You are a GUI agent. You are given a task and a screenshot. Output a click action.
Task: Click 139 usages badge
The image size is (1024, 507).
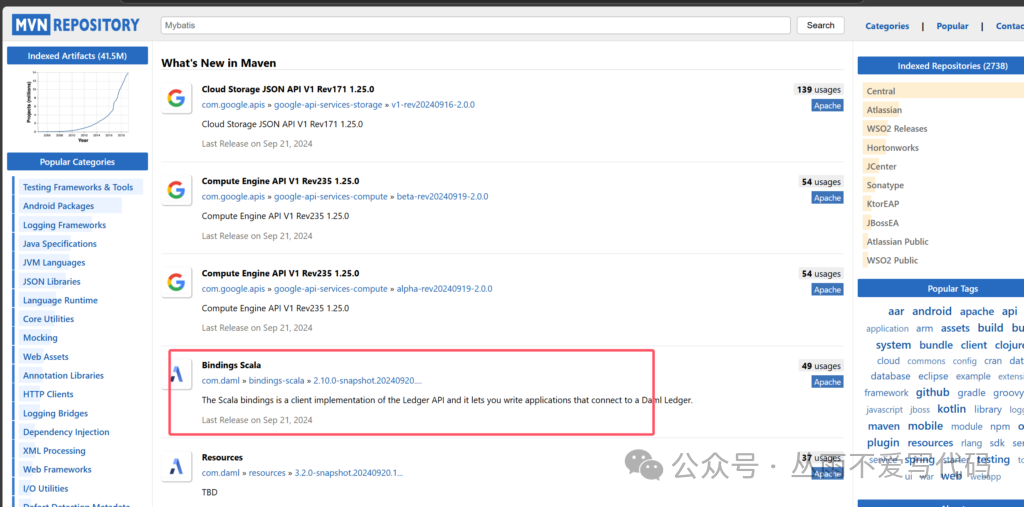(818, 90)
